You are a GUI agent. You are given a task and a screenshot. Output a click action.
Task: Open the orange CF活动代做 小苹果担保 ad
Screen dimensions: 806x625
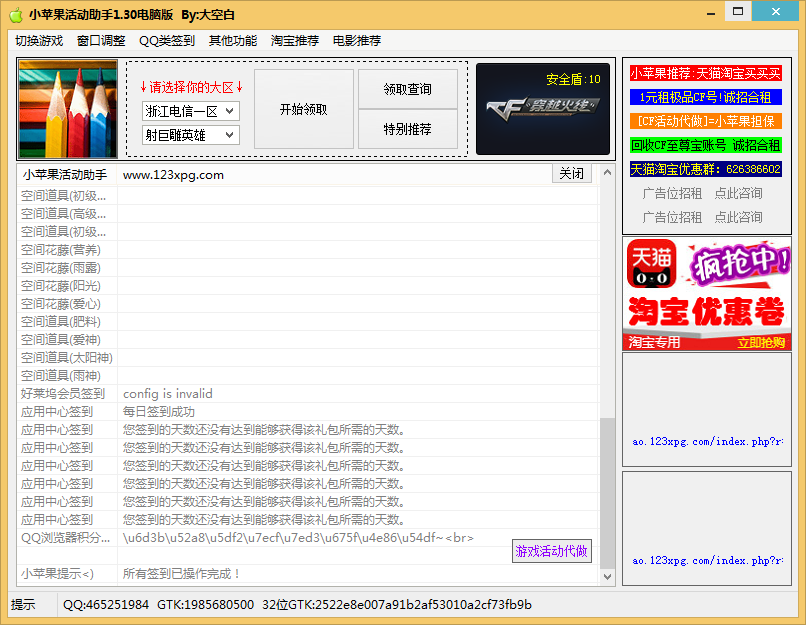(x=706, y=121)
